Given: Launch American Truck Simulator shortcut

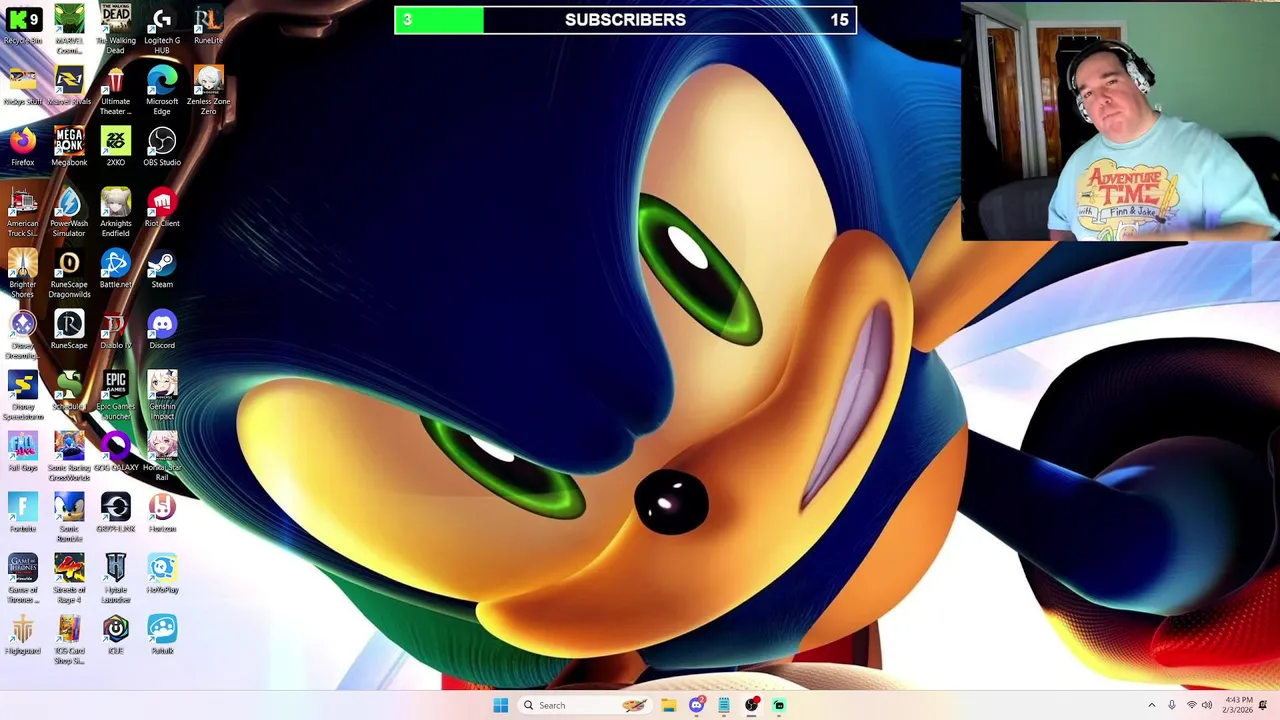Looking at the screenshot, I should [23, 213].
